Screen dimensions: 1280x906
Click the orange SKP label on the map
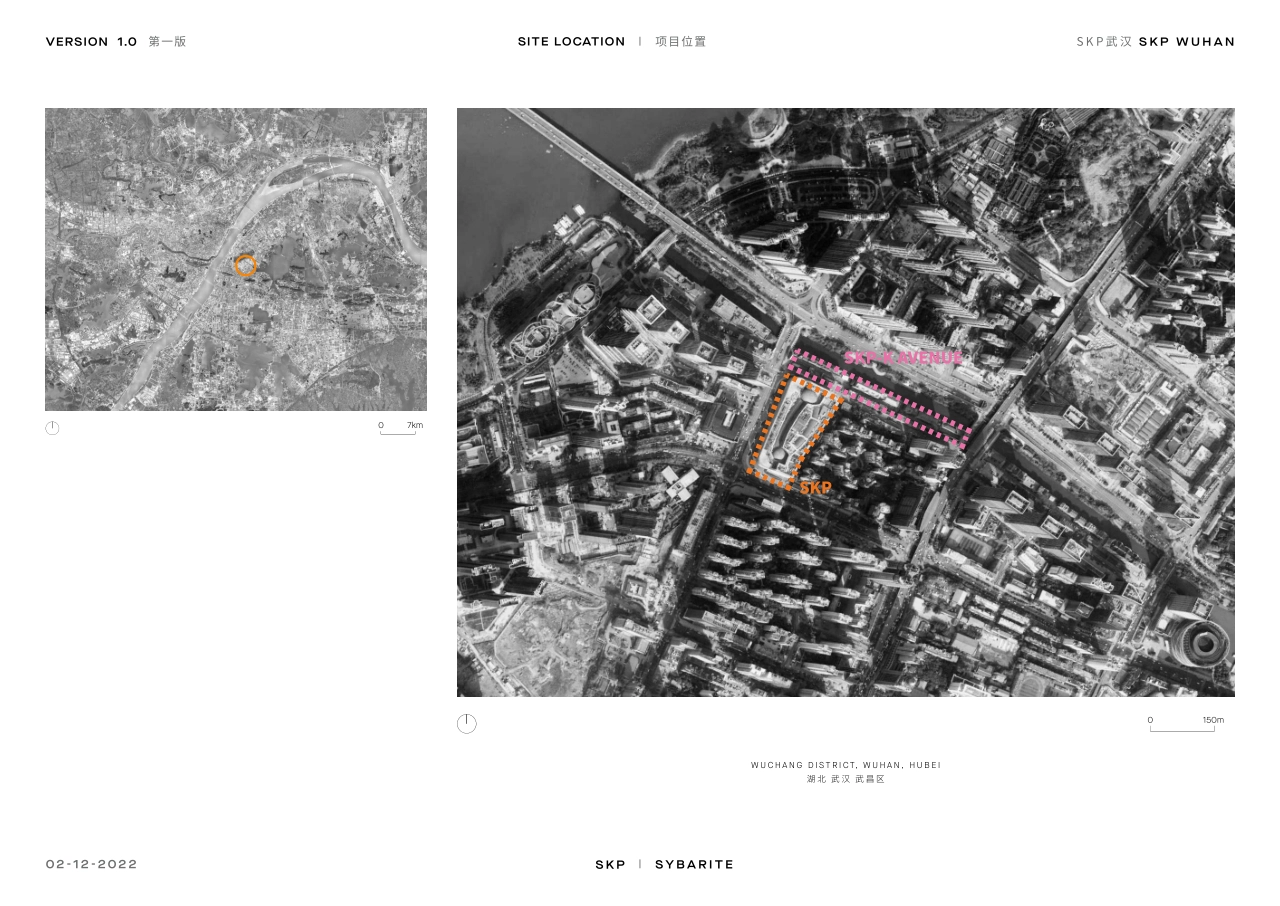click(815, 488)
